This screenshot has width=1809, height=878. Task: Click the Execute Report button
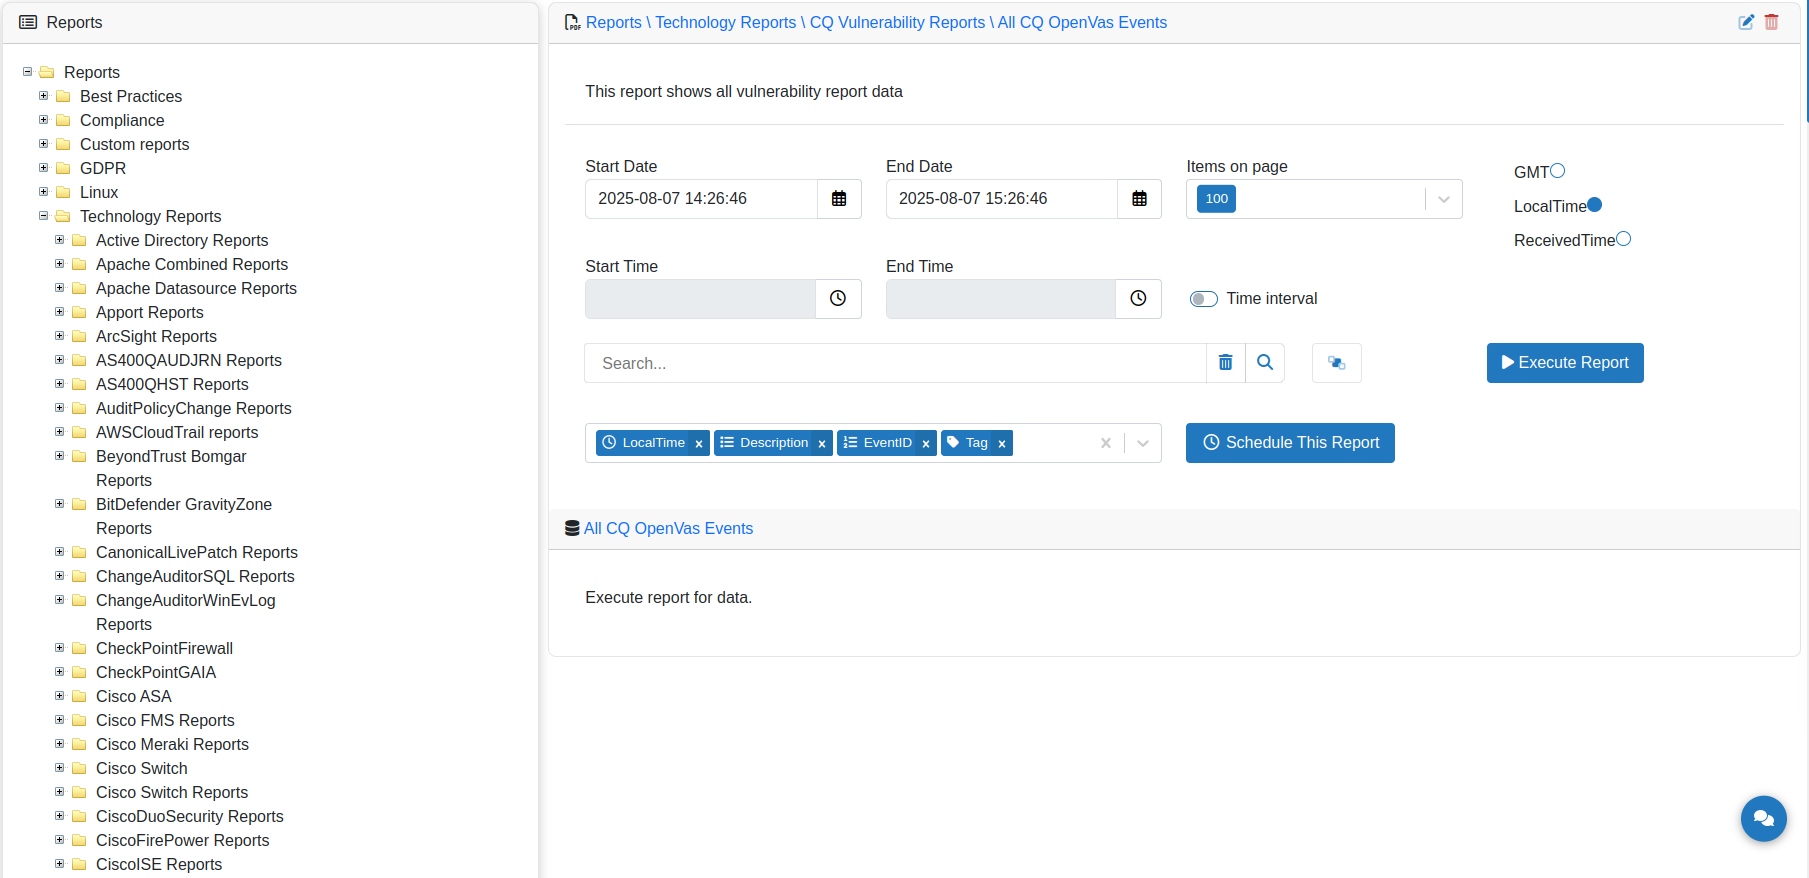click(x=1564, y=363)
